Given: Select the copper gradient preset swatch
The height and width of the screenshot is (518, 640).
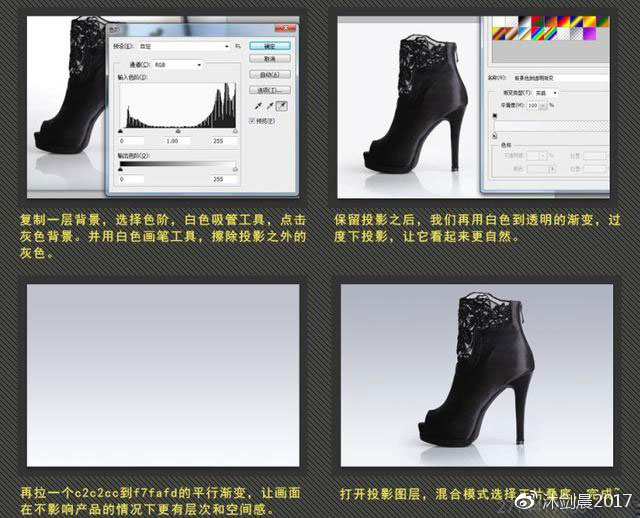Looking at the screenshot, I should pyautogui.click(x=512, y=34).
